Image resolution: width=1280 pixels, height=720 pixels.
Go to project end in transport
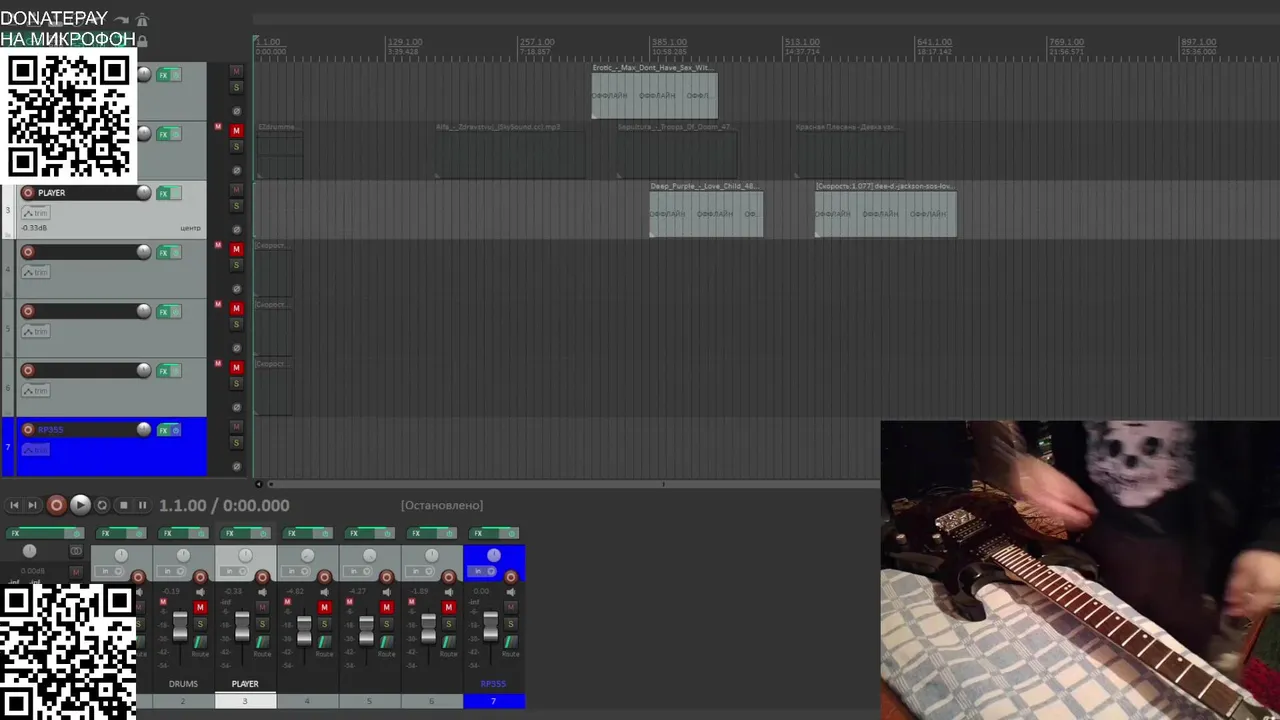[x=32, y=506]
